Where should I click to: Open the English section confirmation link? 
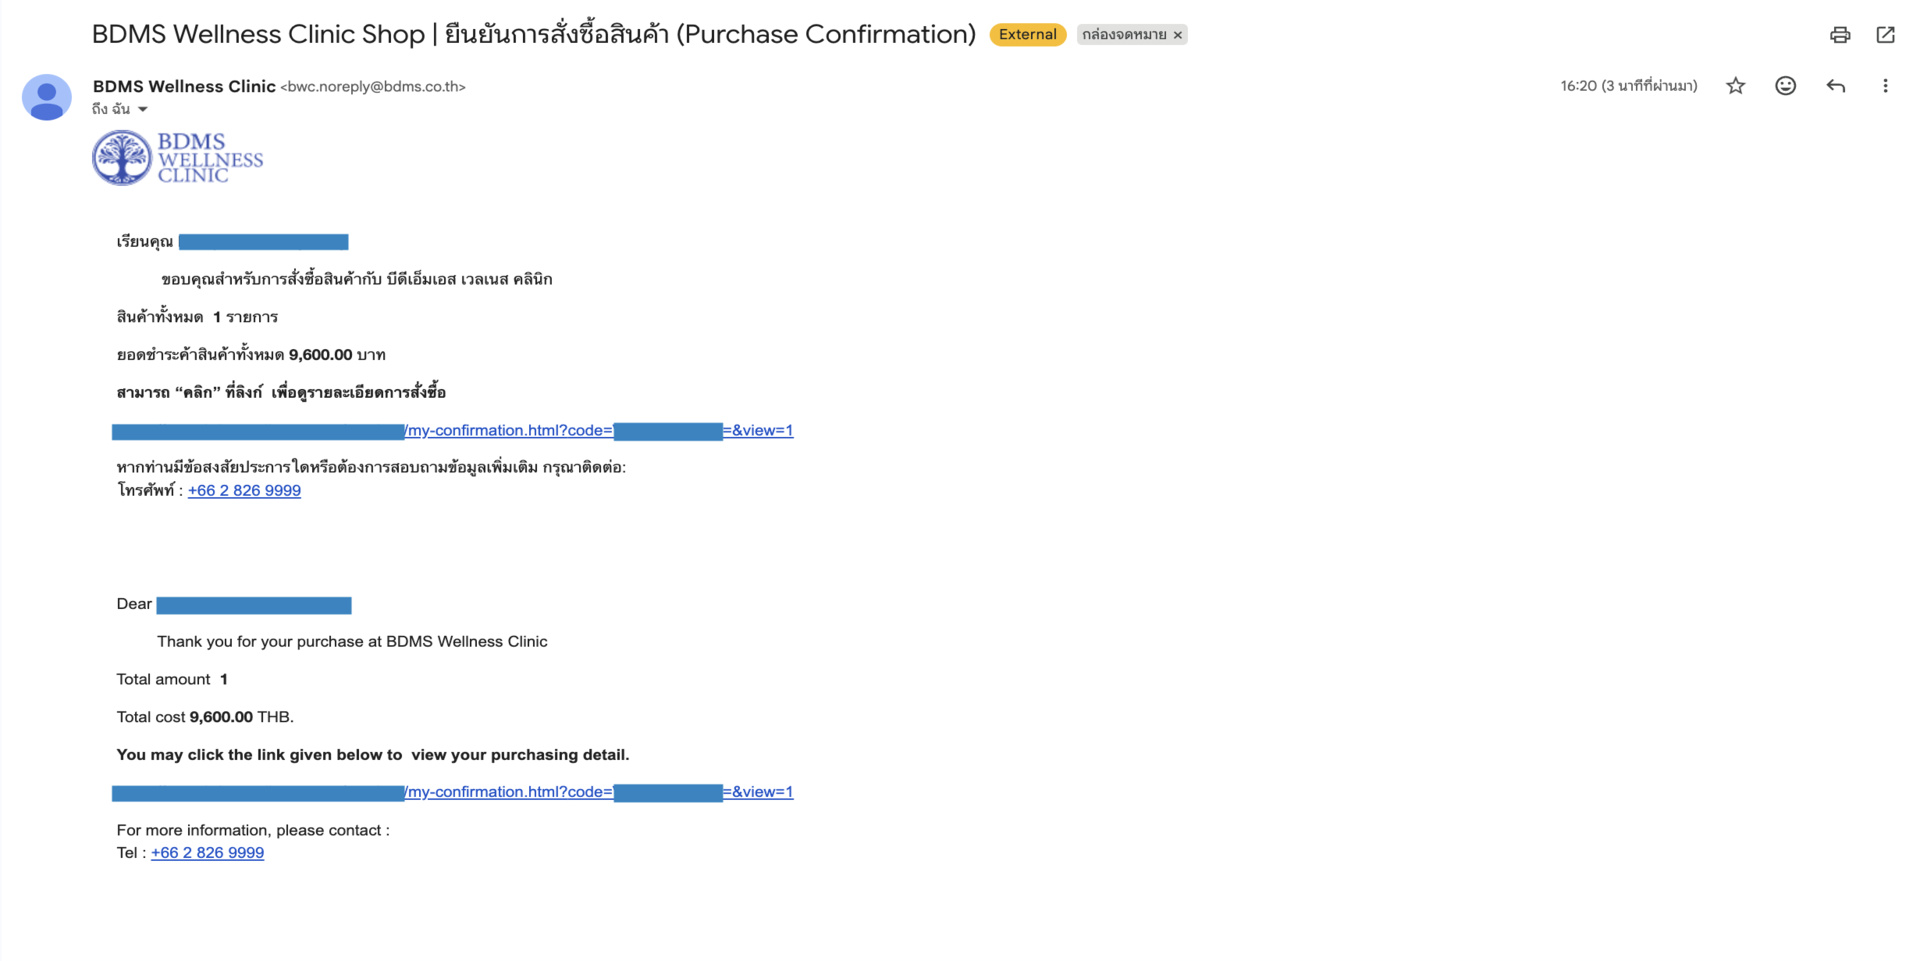point(452,792)
